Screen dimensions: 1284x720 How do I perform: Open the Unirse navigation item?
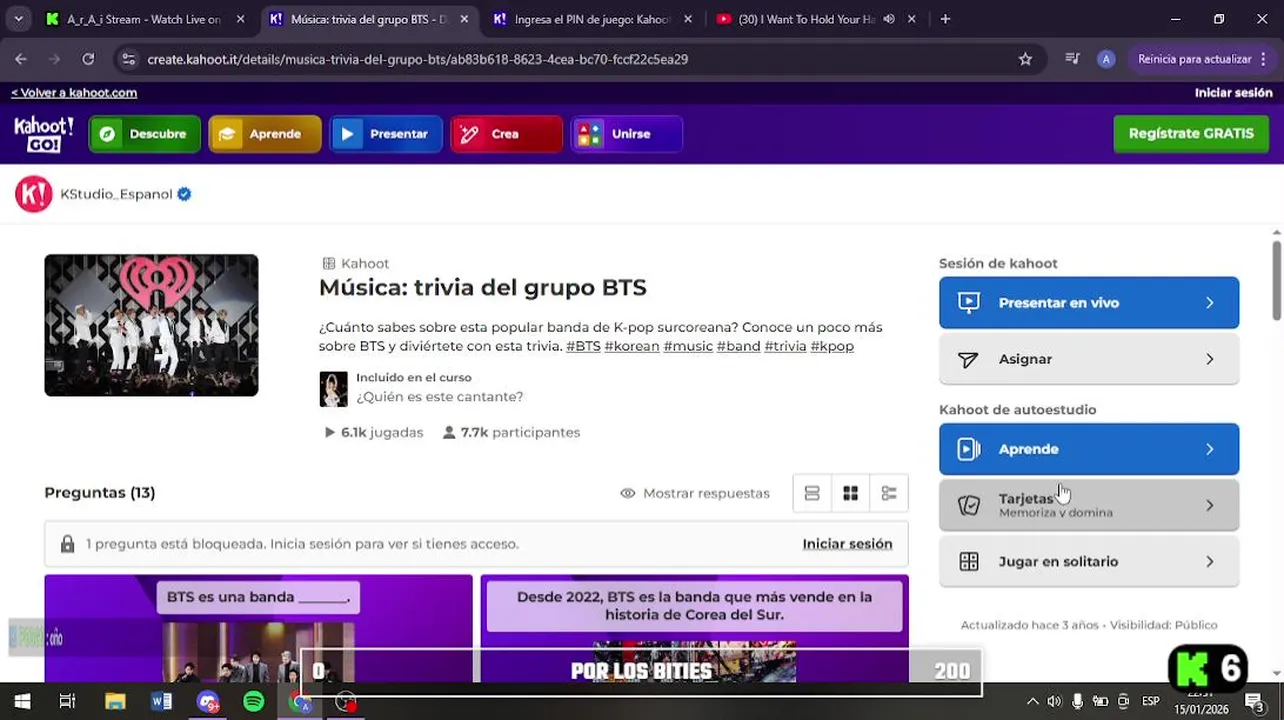627,134
